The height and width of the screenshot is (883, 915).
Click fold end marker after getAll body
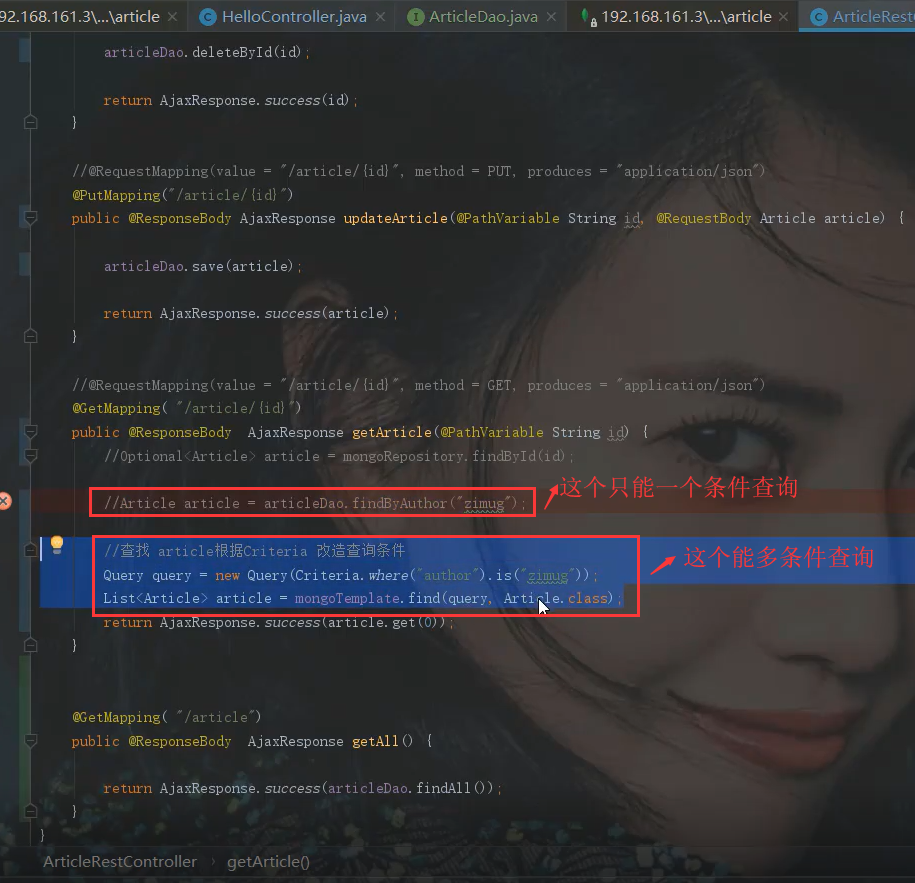(30, 811)
